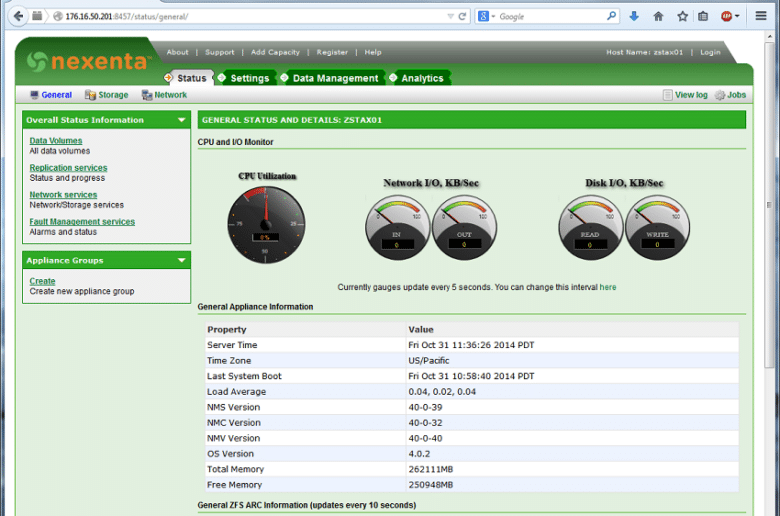This screenshot has height=516, width=780.
Task: Select the Network submenu item
Action: [x=171, y=95]
